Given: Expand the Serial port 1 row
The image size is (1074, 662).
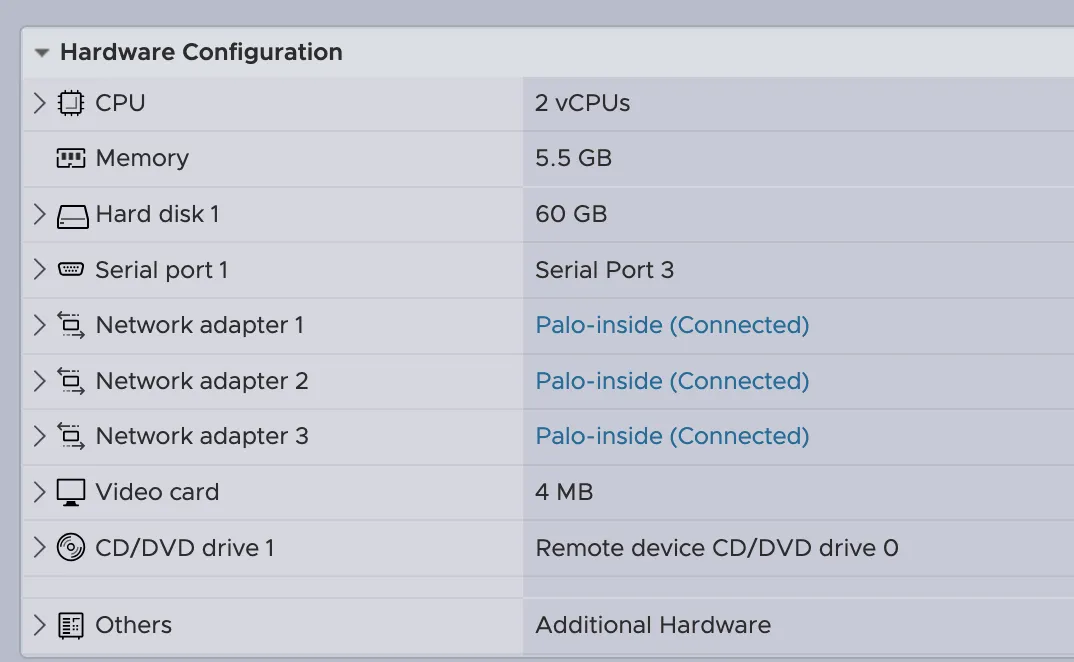Looking at the screenshot, I should pyautogui.click(x=39, y=270).
